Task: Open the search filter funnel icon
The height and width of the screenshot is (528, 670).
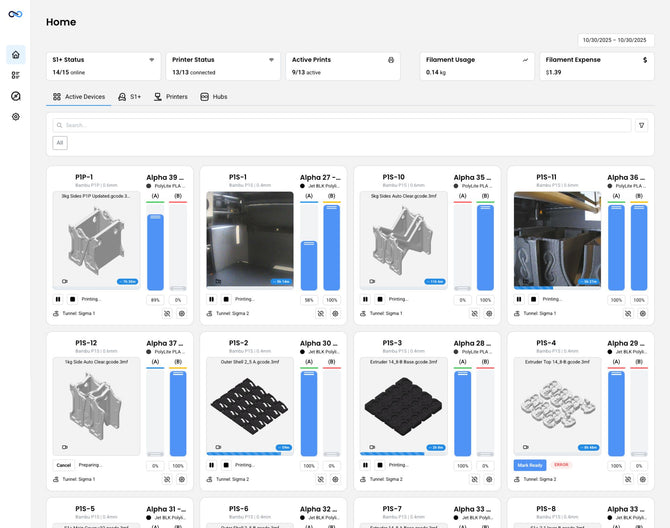Action: (x=641, y=125)
